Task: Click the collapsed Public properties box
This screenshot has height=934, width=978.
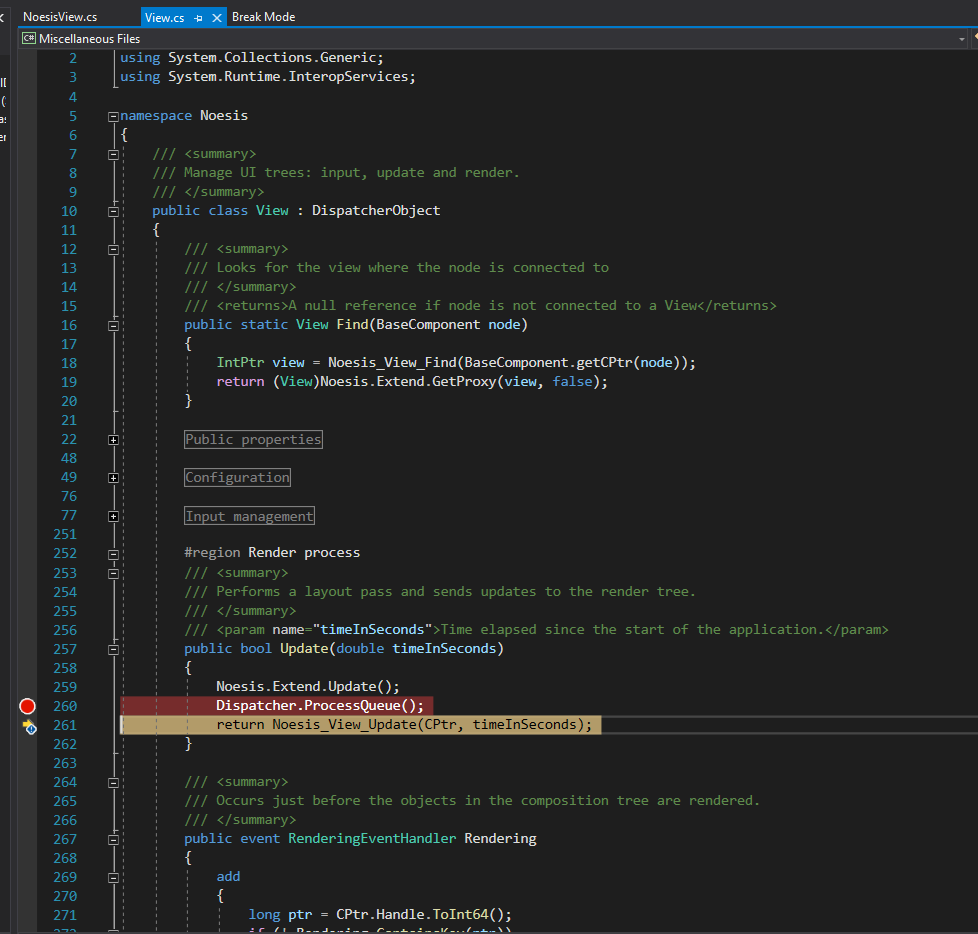Action: pyautogui.click(x=253, y=439)
